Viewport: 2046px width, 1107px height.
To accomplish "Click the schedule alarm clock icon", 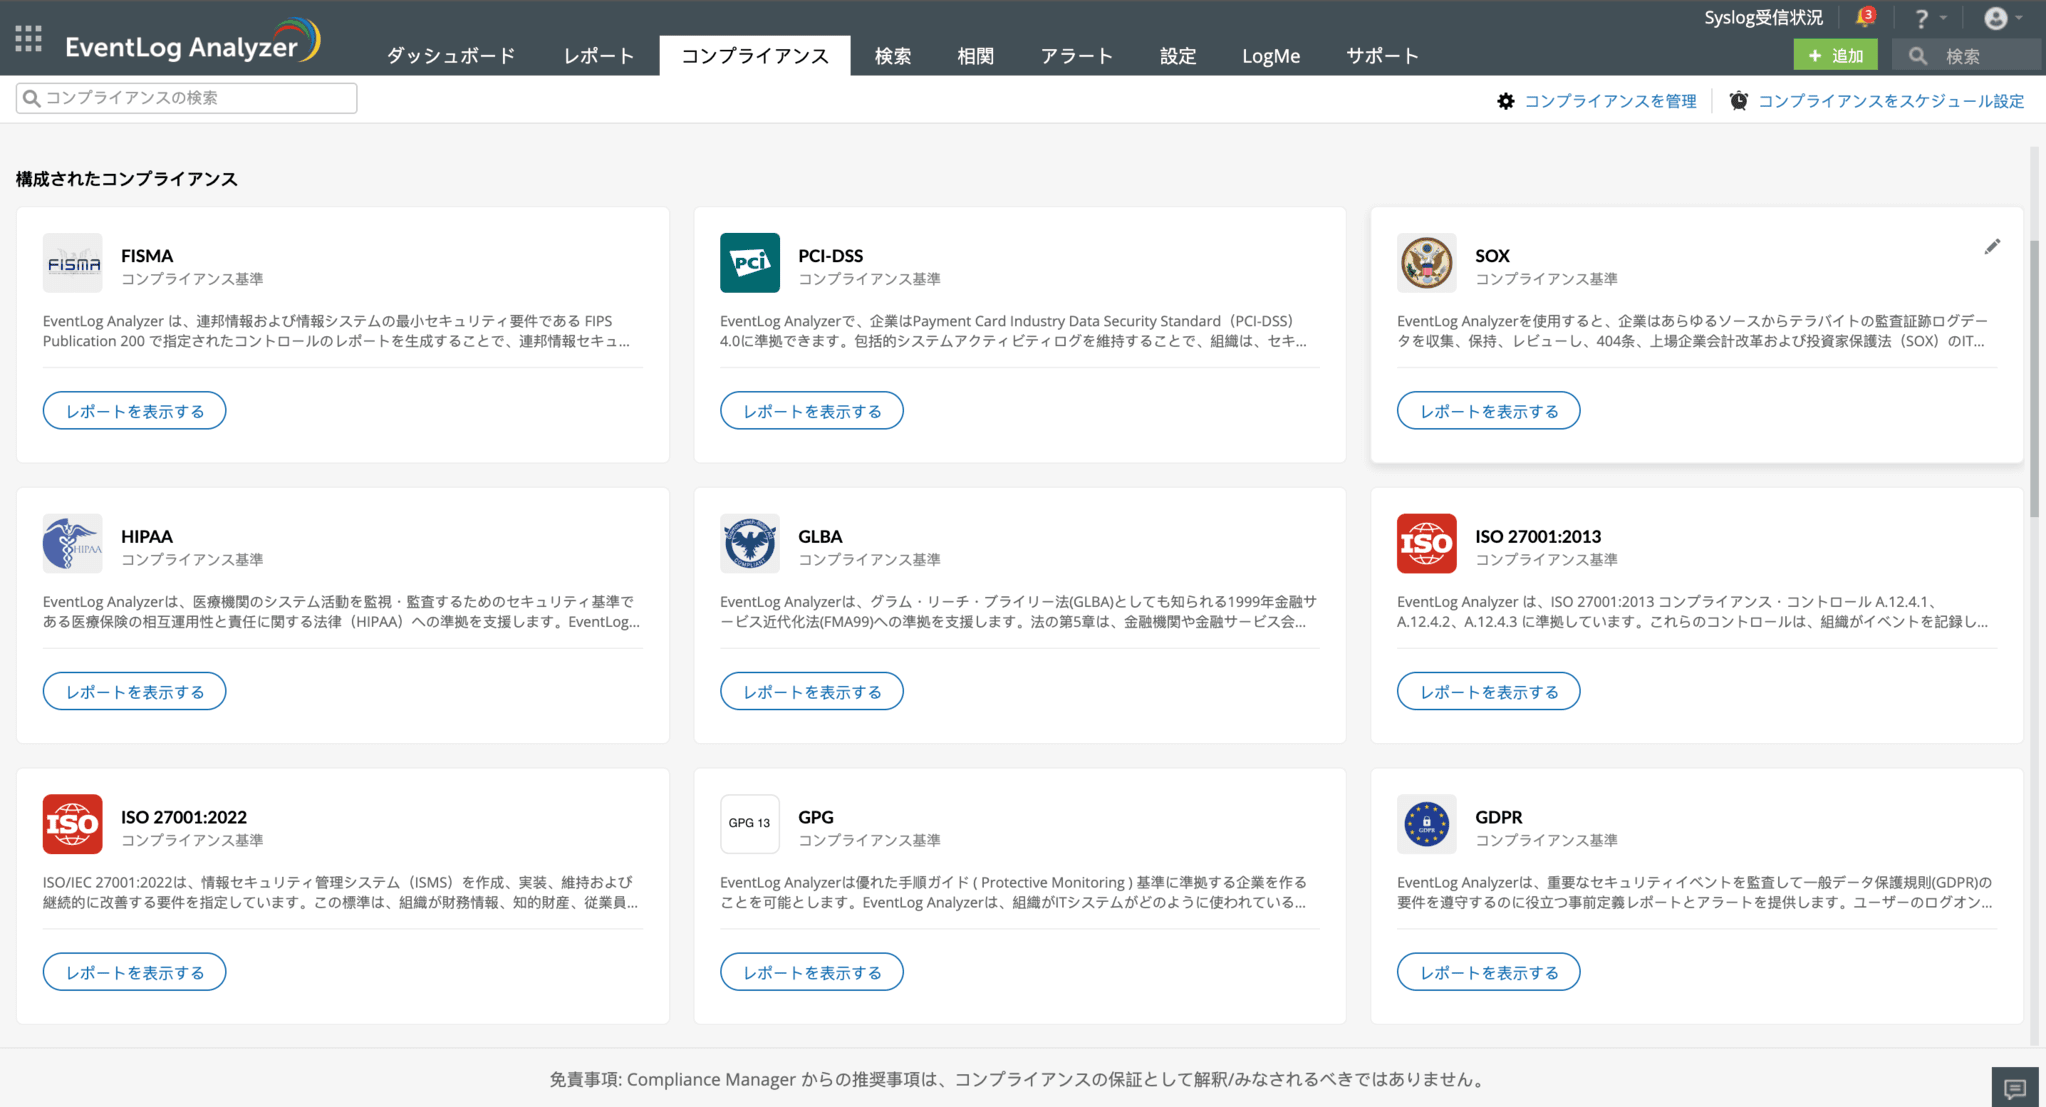I will click(1739, 101).
